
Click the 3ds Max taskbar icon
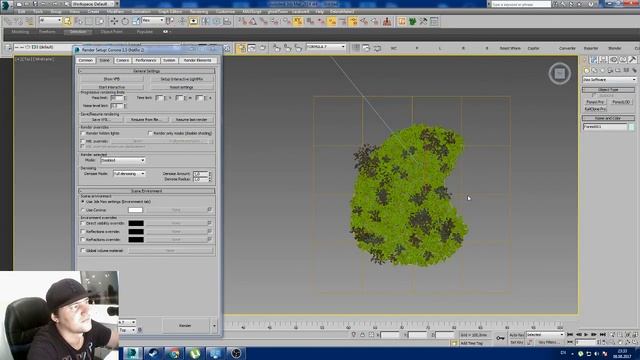tap(132, 353)
